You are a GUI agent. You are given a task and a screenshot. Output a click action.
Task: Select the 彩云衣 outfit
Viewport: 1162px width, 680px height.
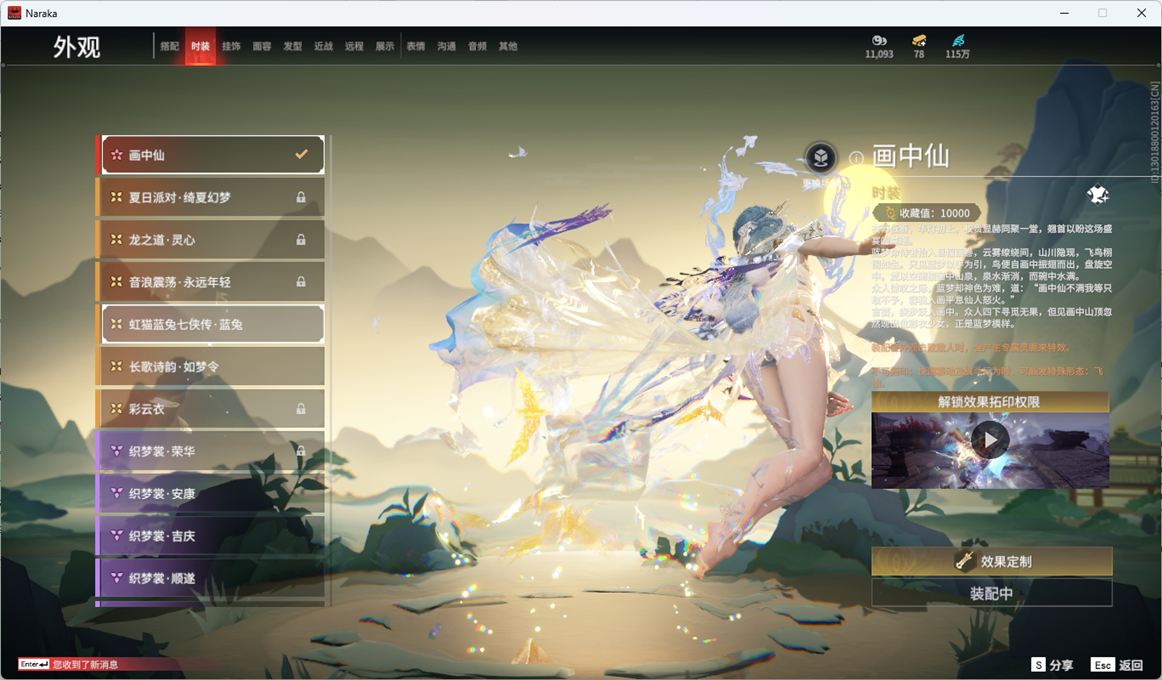(210, 408)
